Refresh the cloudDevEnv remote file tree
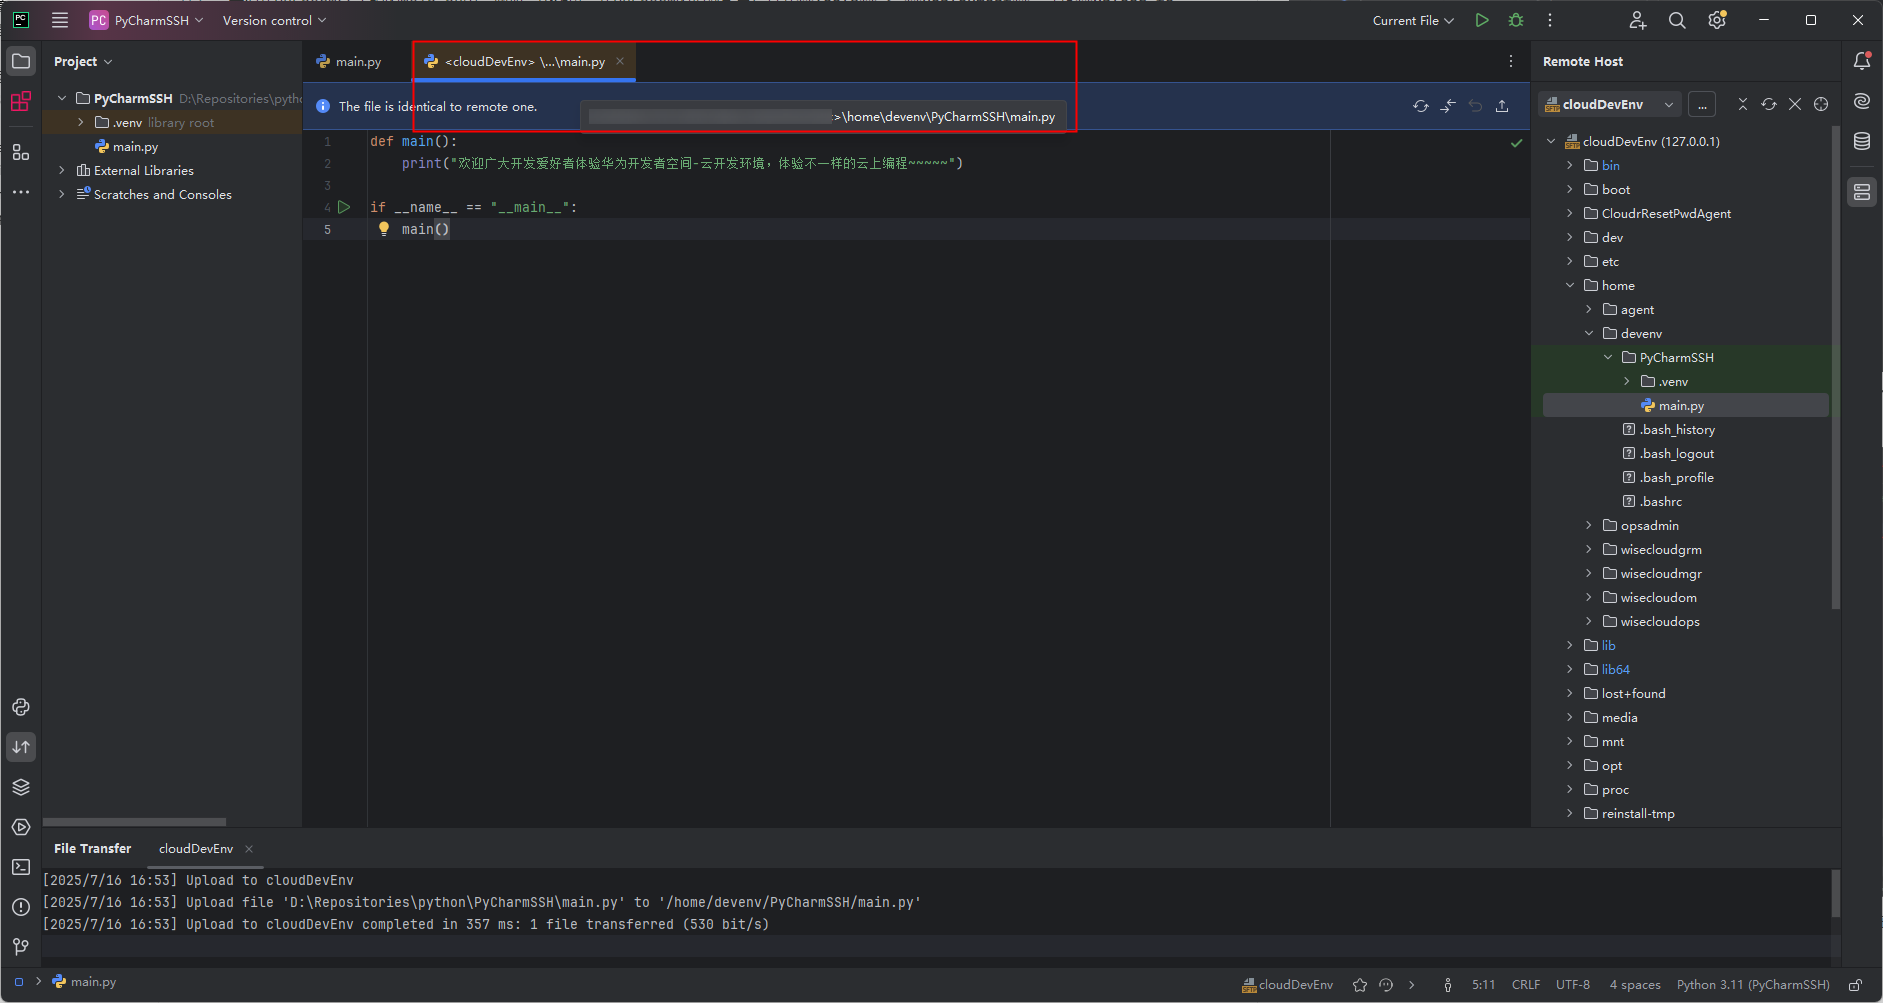The height and width of the screenshot is (1003, 1883). click(1768, 104)
